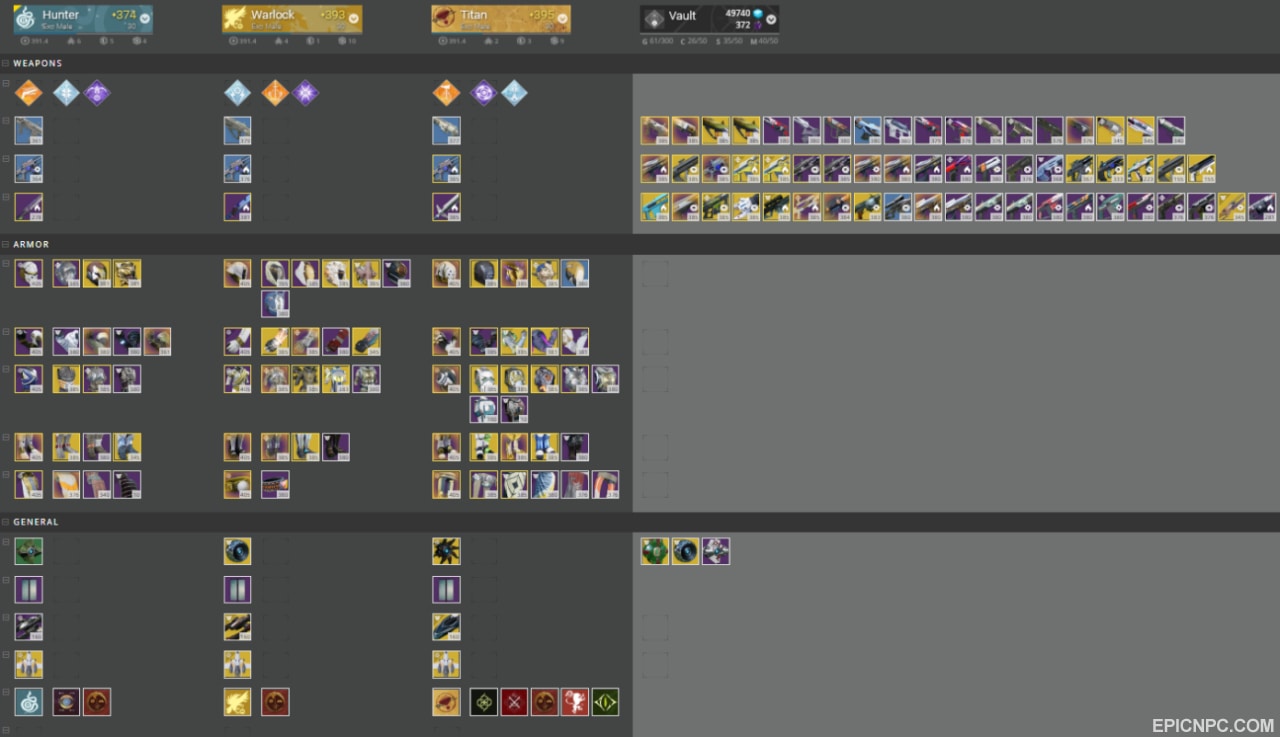Open the Warlock character dropdown menu
Screen dimensions: 1280x737
tap(354, 18)
